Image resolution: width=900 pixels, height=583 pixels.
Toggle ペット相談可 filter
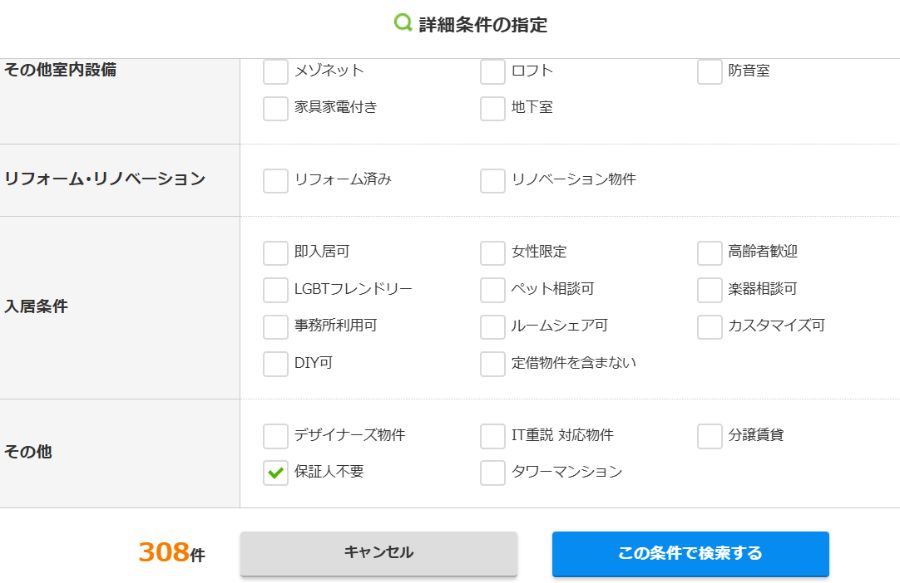coord(493,290)
